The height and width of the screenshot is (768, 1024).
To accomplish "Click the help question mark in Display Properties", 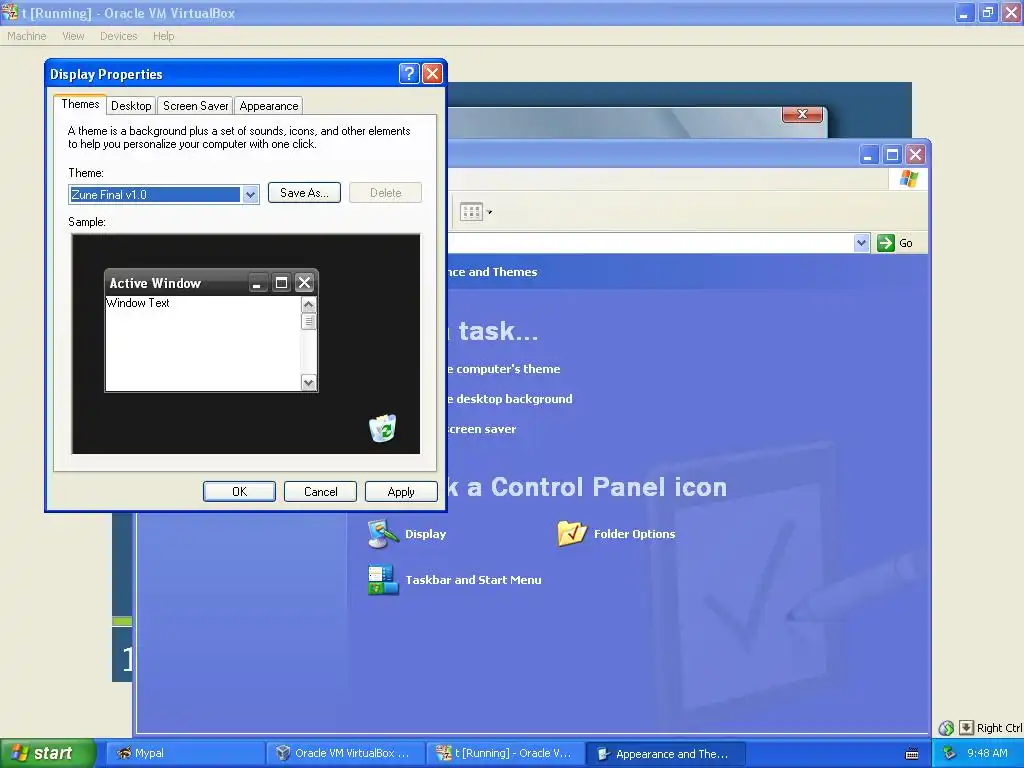I will (409, 73).
